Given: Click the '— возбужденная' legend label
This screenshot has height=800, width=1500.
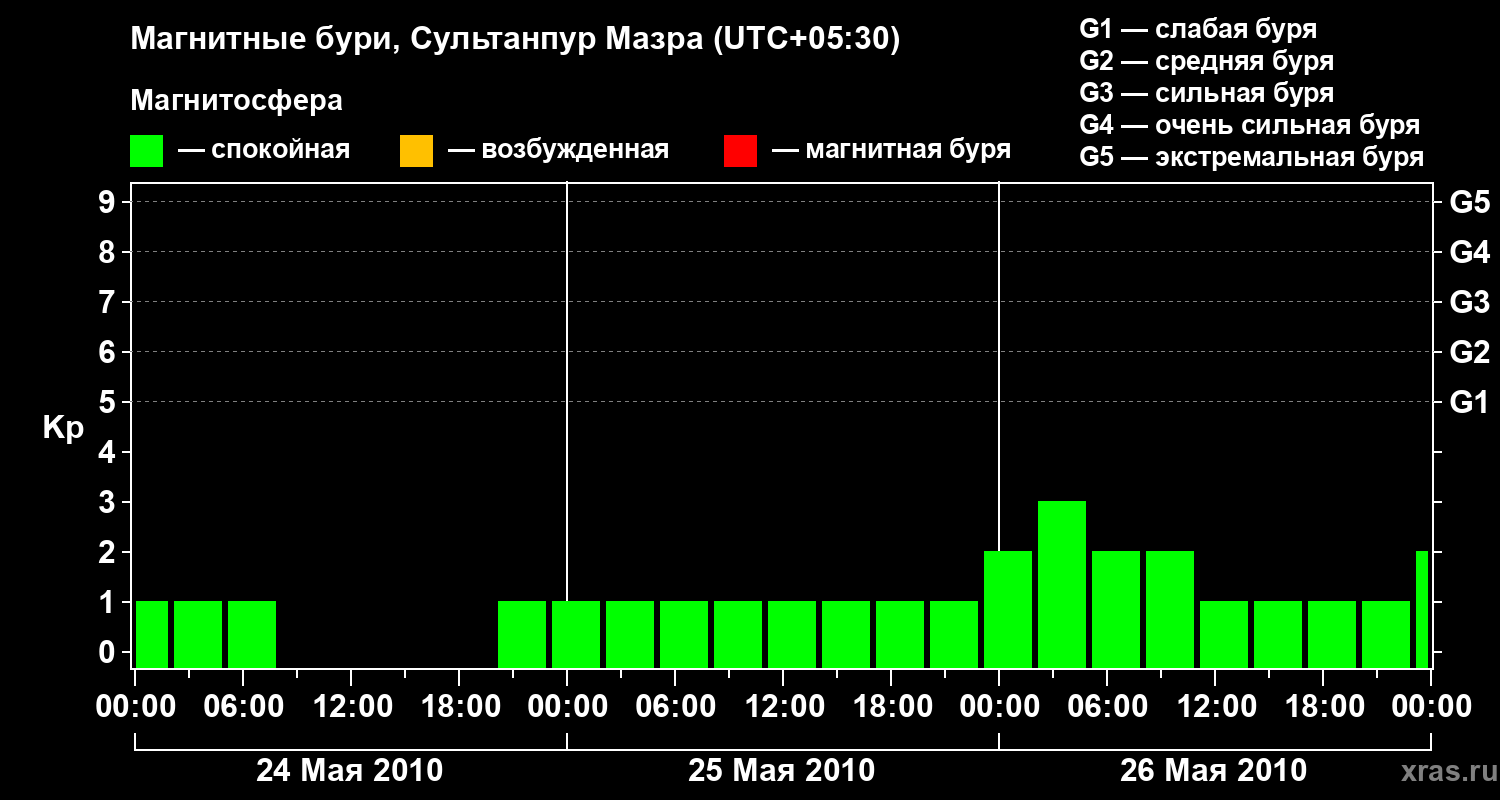Looking at the screenshot, I should click(559, 151).
